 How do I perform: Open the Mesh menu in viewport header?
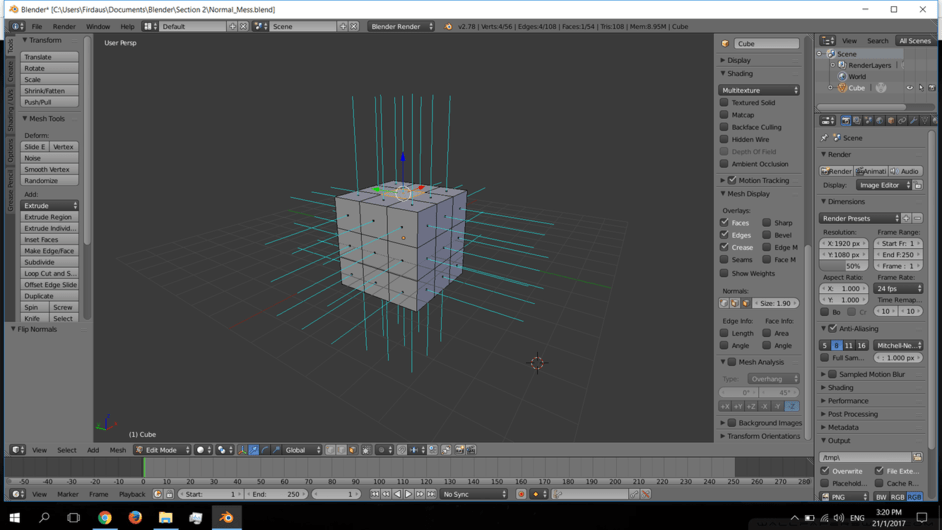[x=117, y=450]
